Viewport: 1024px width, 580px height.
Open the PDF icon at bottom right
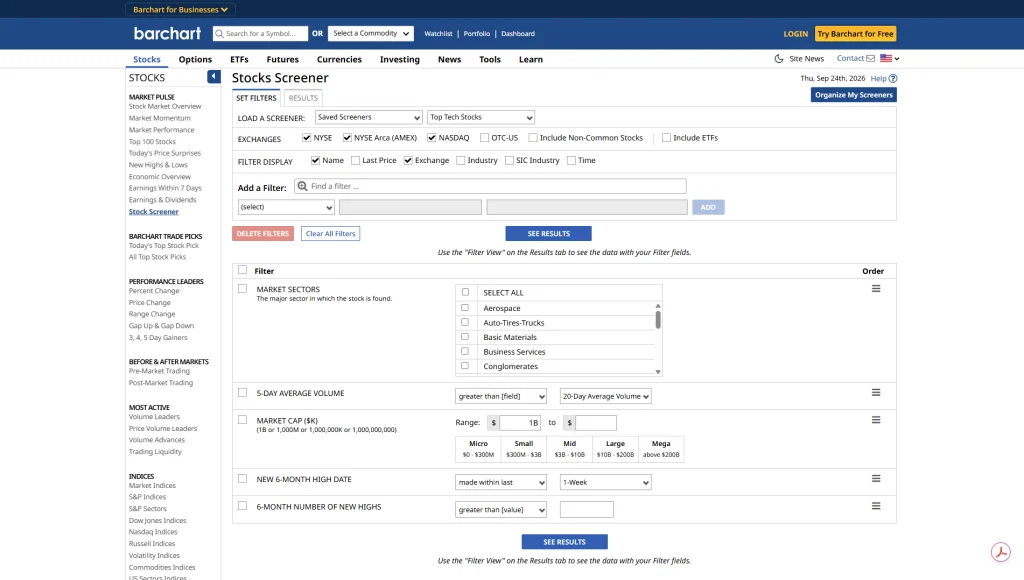1000,552
